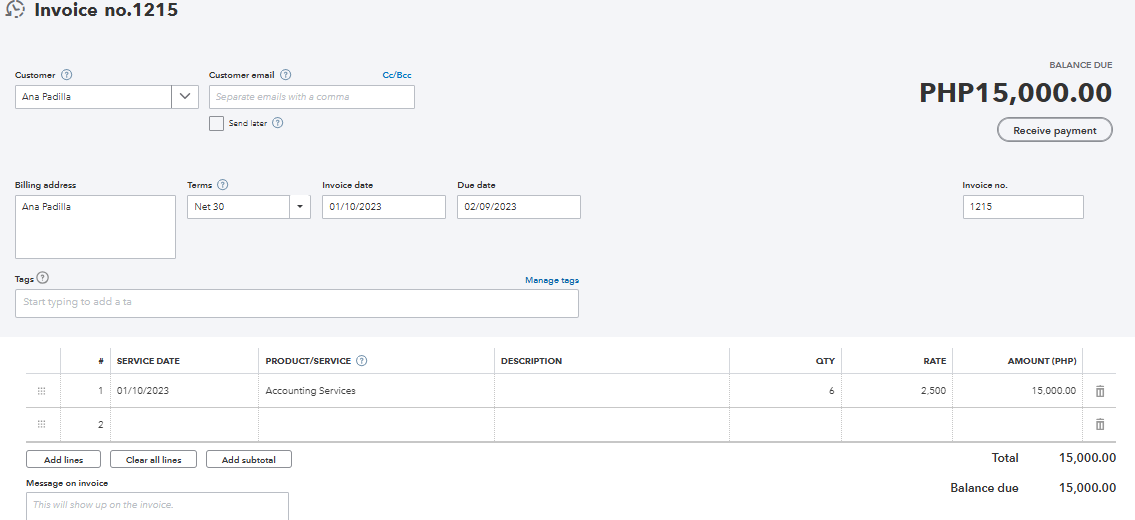The width and height of the screenshot is (1135, 520).
Task: Expand the Customer dropdown arrow
Action: coord(185,97)
